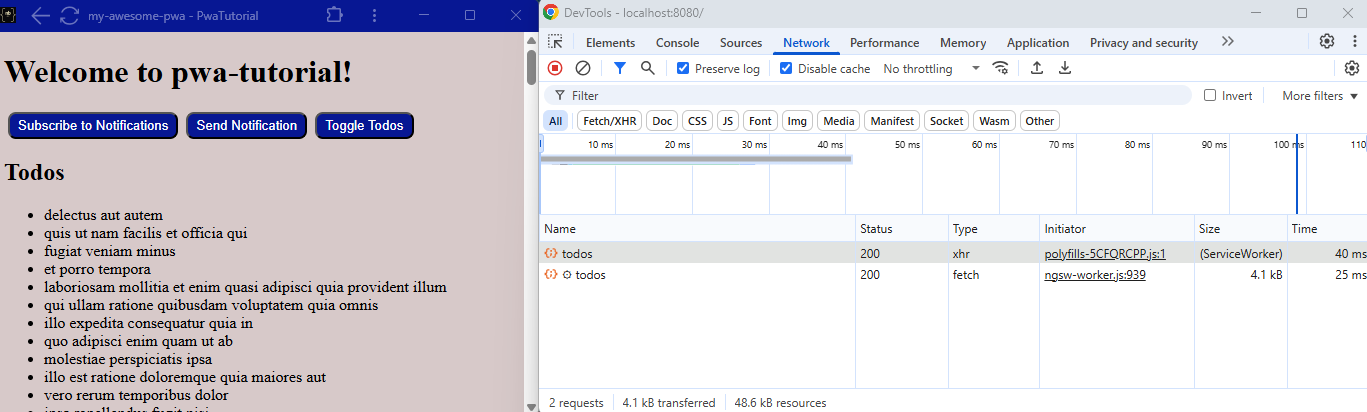The height and width of the screenshot is (412, 1367).
Task: Maximize the DevTools window
Action: pyautogui.click(x=1302, y=12)
